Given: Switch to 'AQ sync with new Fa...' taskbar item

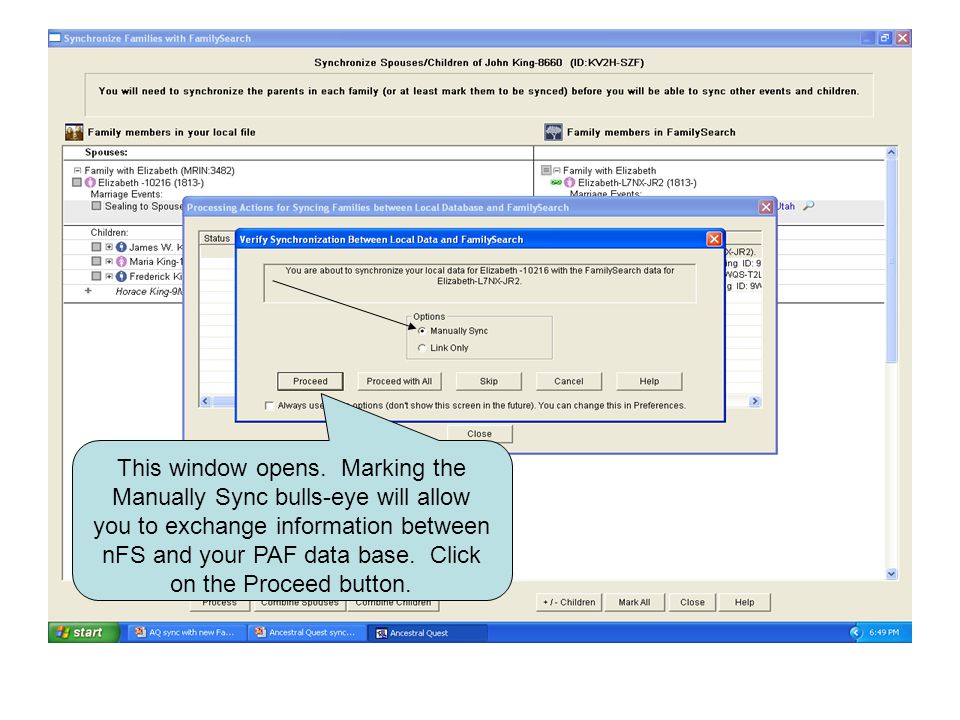Looking at the screenshot, I should pos(186,632).
